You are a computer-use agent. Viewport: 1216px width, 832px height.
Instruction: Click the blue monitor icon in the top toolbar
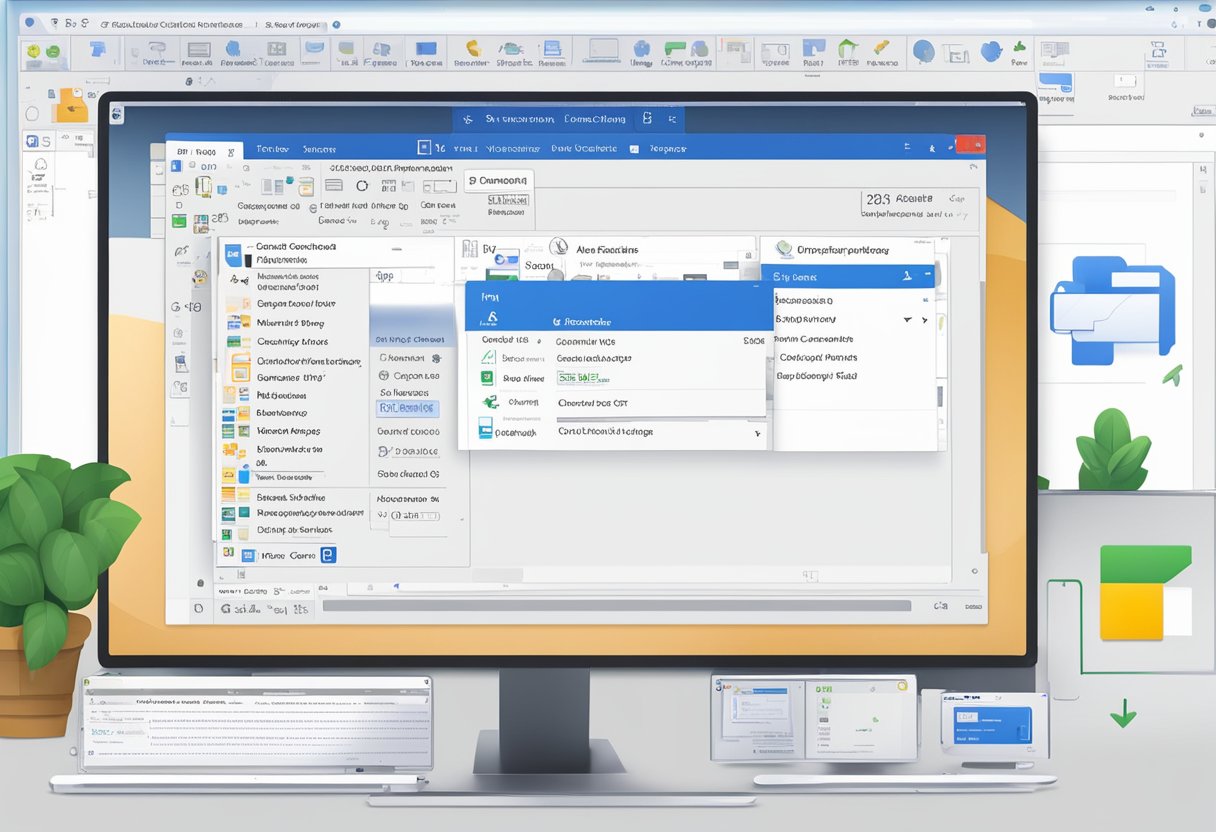tap(425, 48)
